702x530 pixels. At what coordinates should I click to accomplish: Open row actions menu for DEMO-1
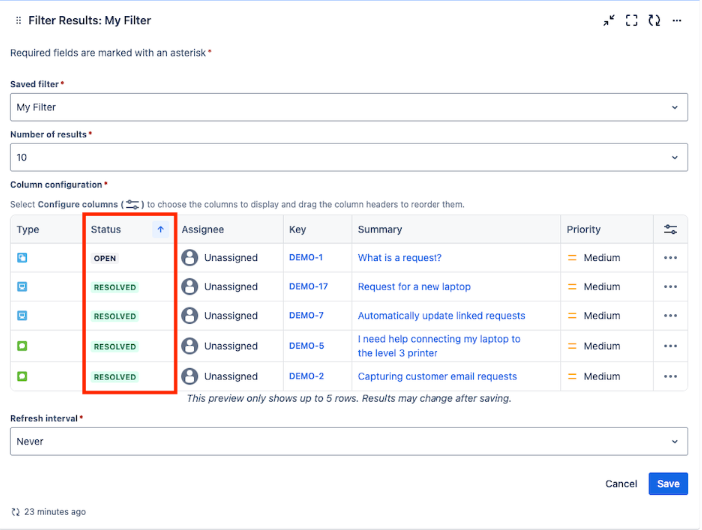[x=670, y=258]
